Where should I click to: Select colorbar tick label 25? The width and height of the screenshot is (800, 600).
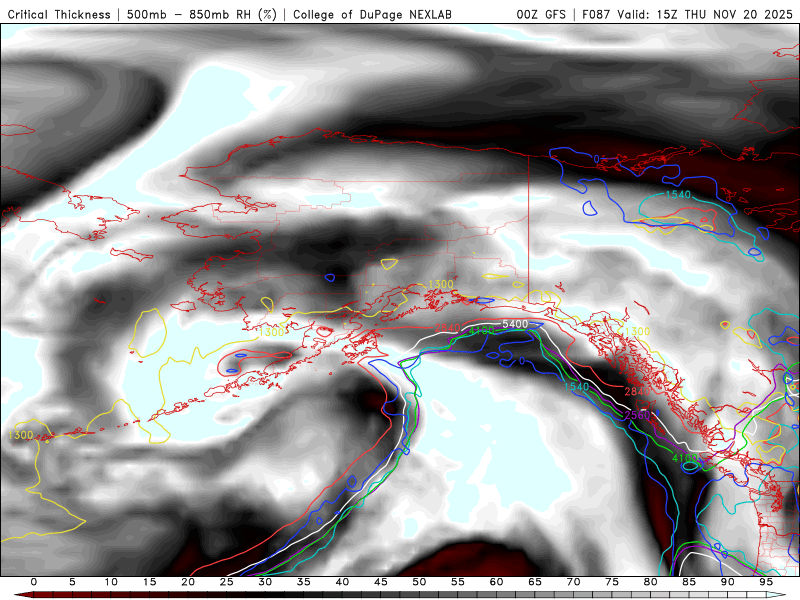coord(227,582)
